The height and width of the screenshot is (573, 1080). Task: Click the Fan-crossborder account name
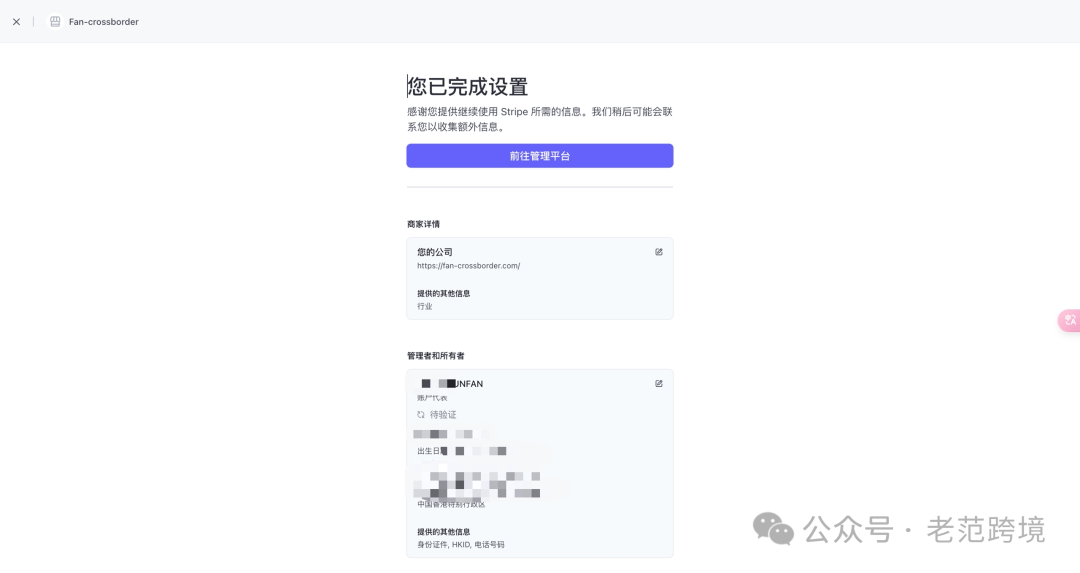coord(103,22)
